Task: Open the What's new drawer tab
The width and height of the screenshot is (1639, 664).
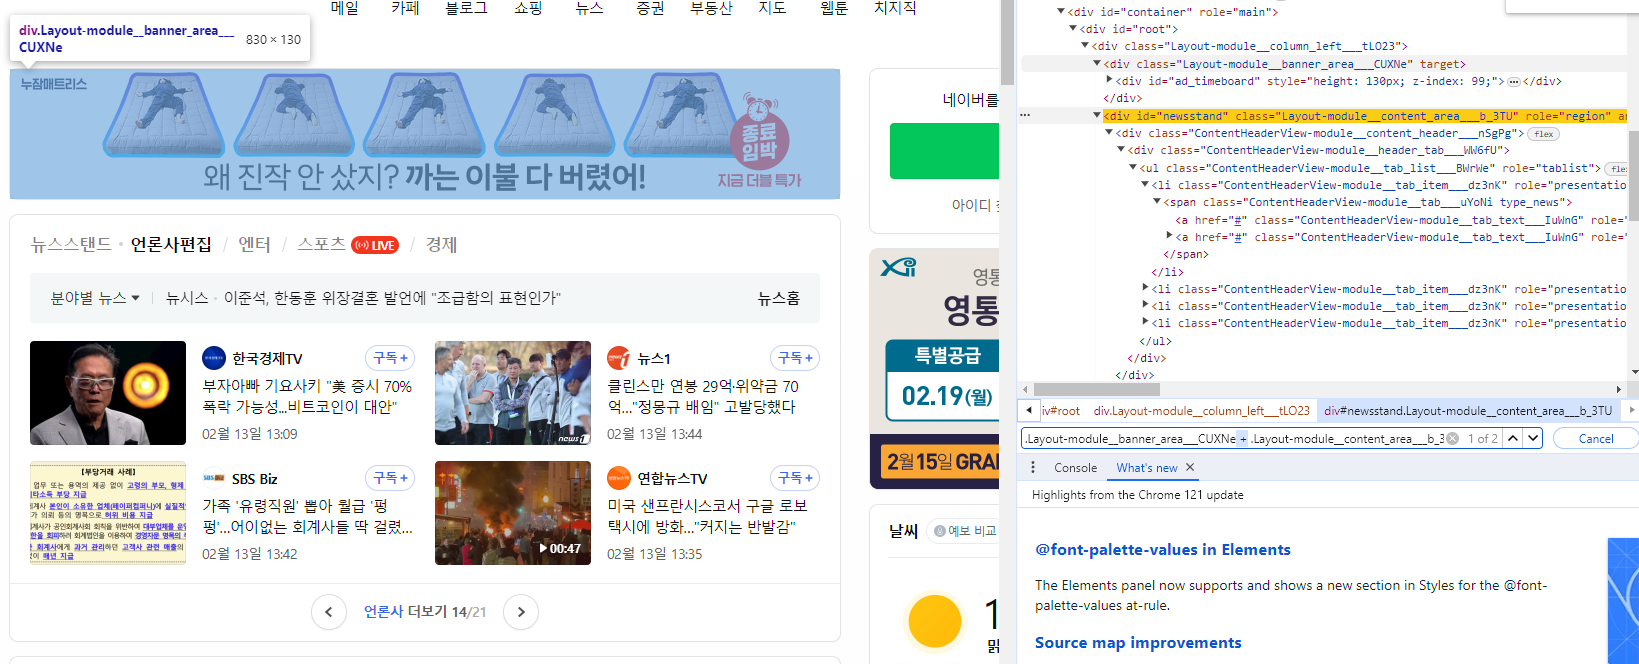Action: tap(1147, 468)
